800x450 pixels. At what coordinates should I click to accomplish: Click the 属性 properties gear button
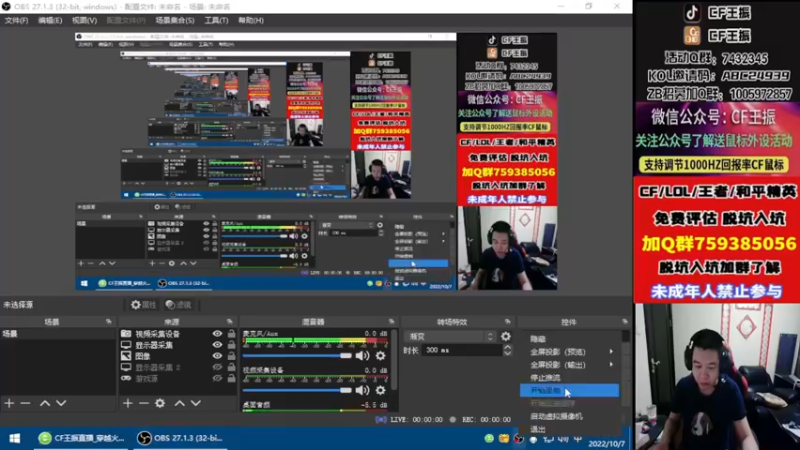point(143,305)
